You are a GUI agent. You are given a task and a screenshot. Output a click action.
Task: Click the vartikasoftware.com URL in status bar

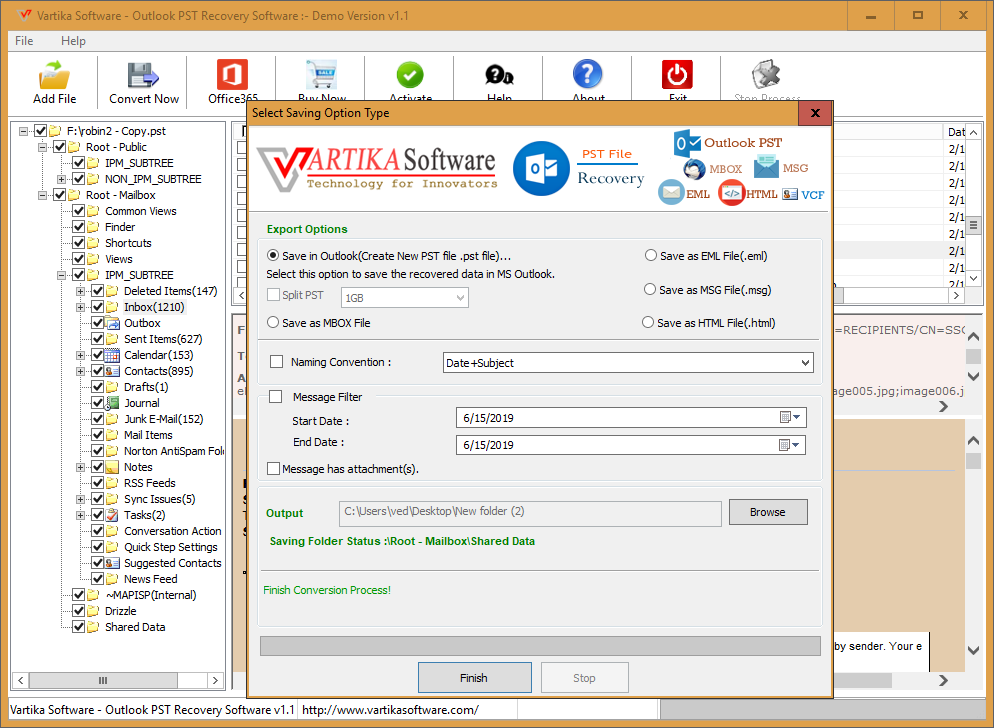tap(390, 710)
